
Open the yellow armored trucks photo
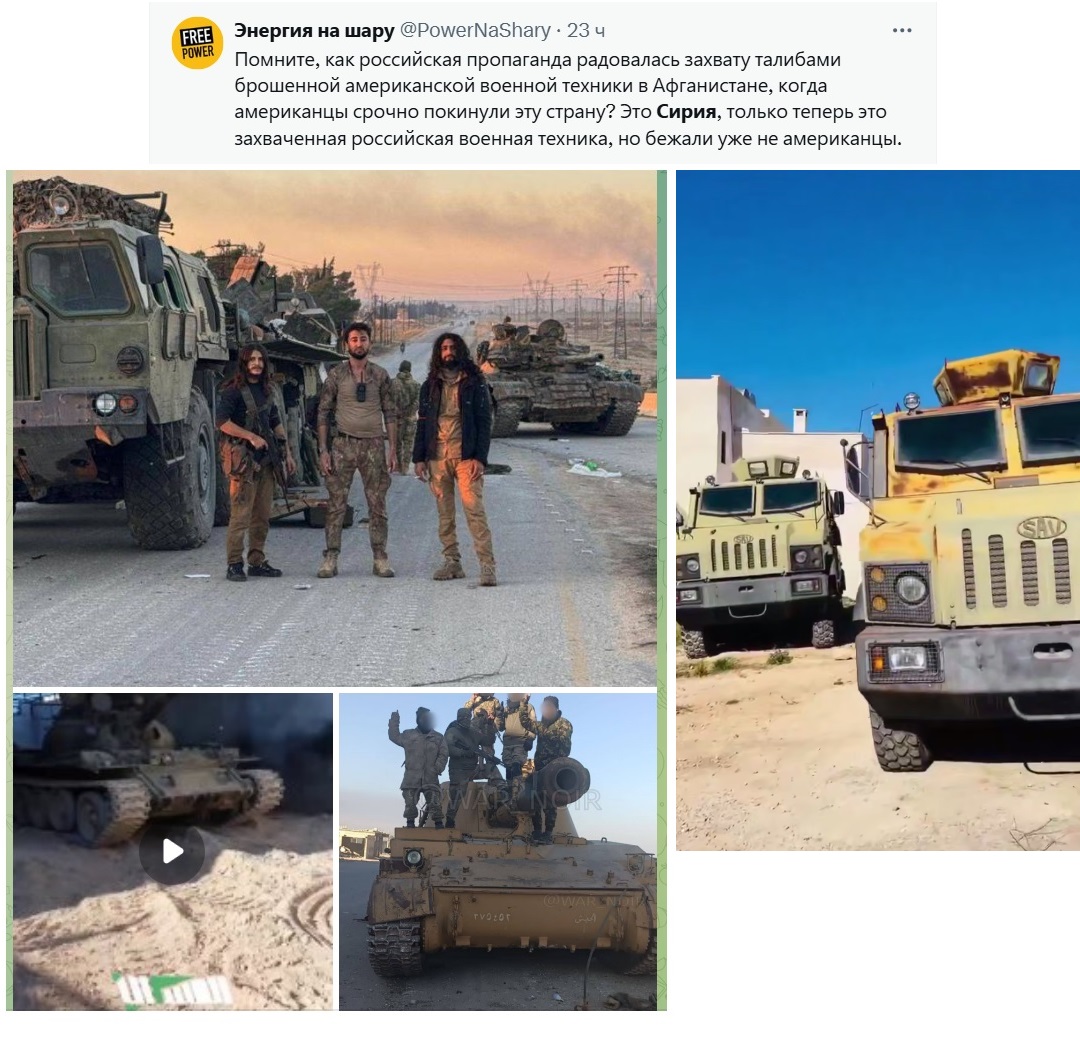click(x=878, y=510)
